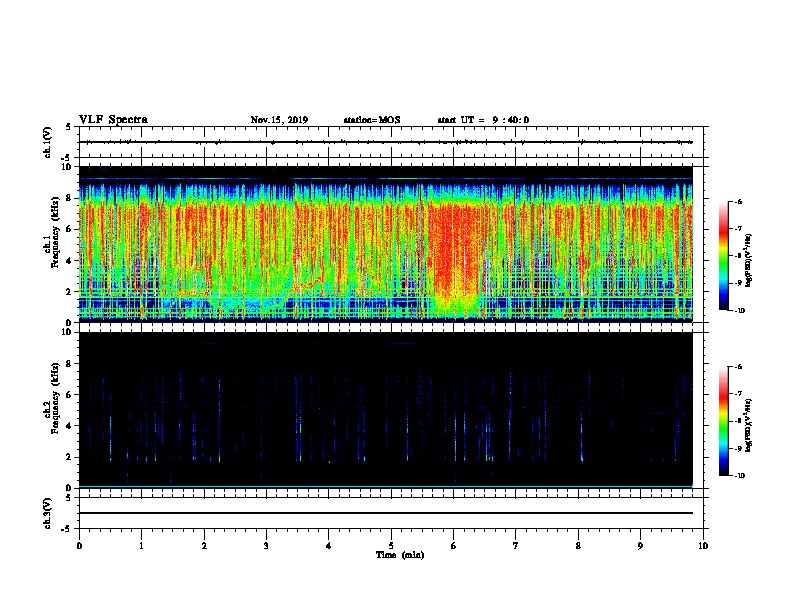The width and height of the screenshot is (792, 612).
Task: Click time-axis tick label "2"
Action: [x=204, y=546]
